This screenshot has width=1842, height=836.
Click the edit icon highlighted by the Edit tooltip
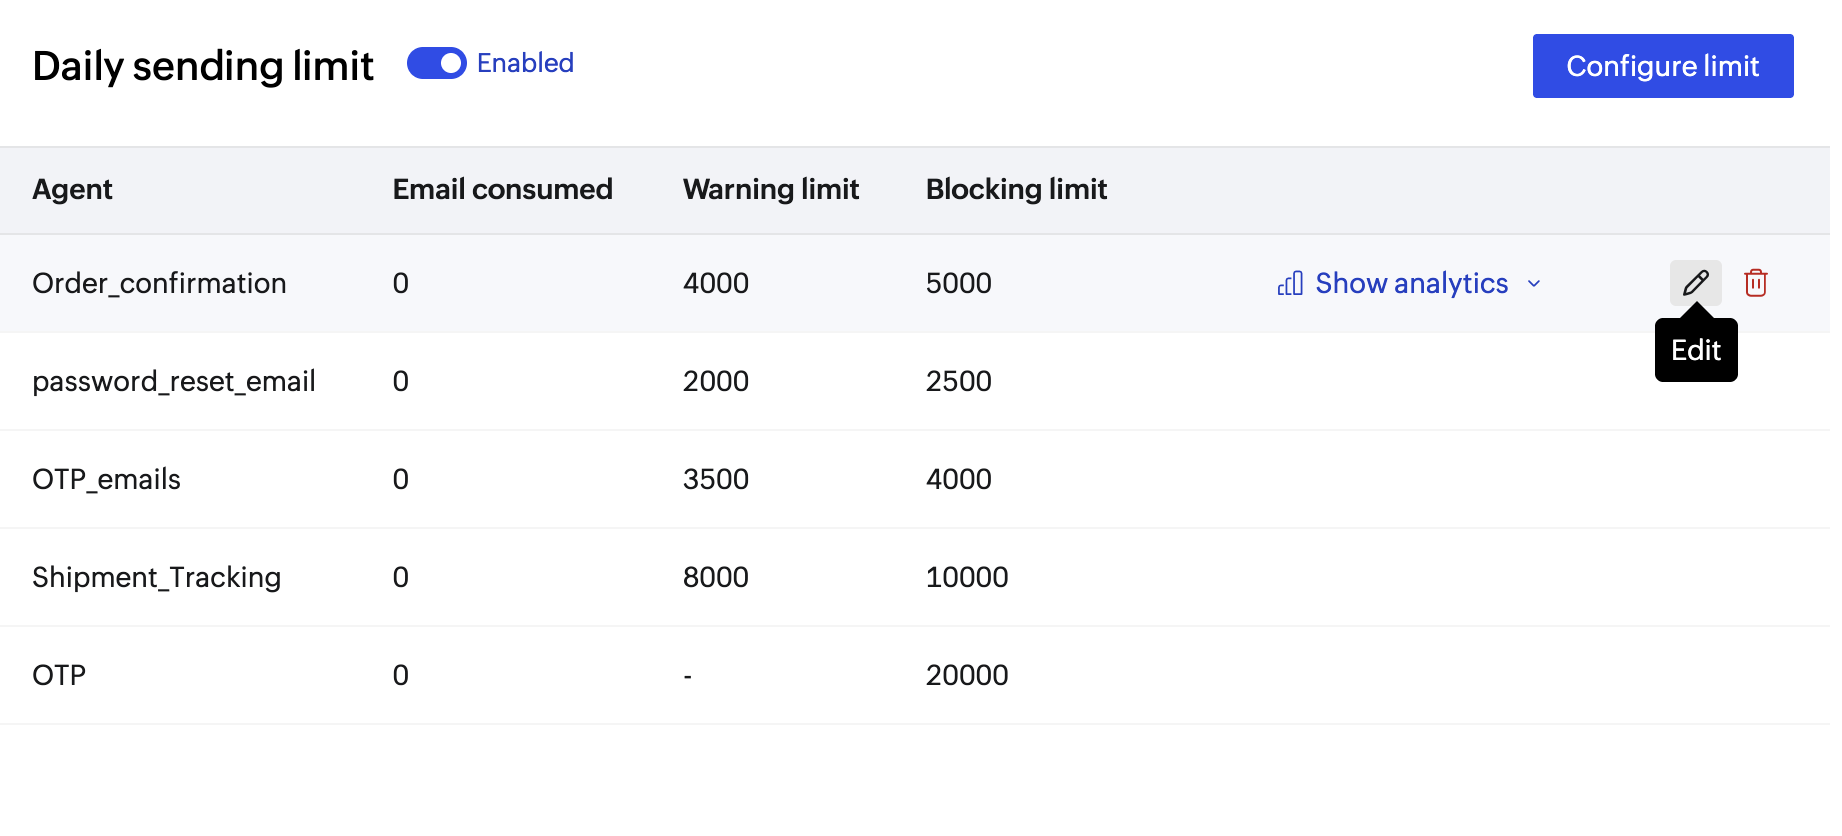[x=1696, y=283]
